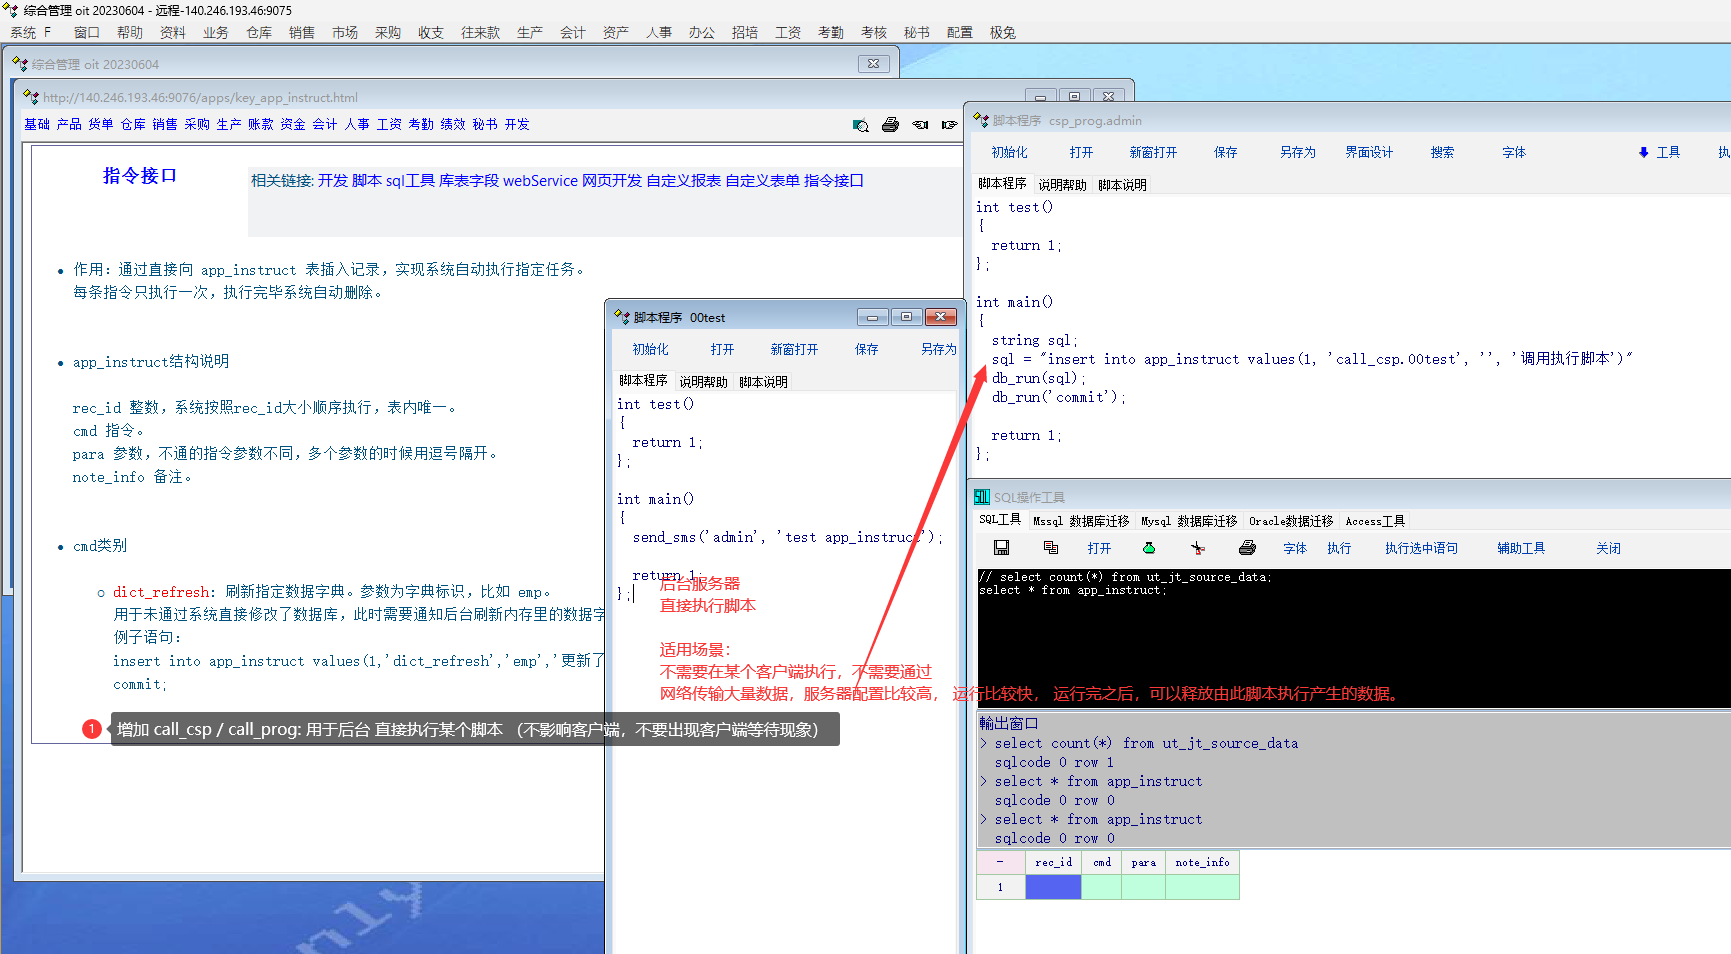The image size is (1731, 954).
Task: Click 界面设计 in csp_prog.admin toolbar
Action: 1368,152
